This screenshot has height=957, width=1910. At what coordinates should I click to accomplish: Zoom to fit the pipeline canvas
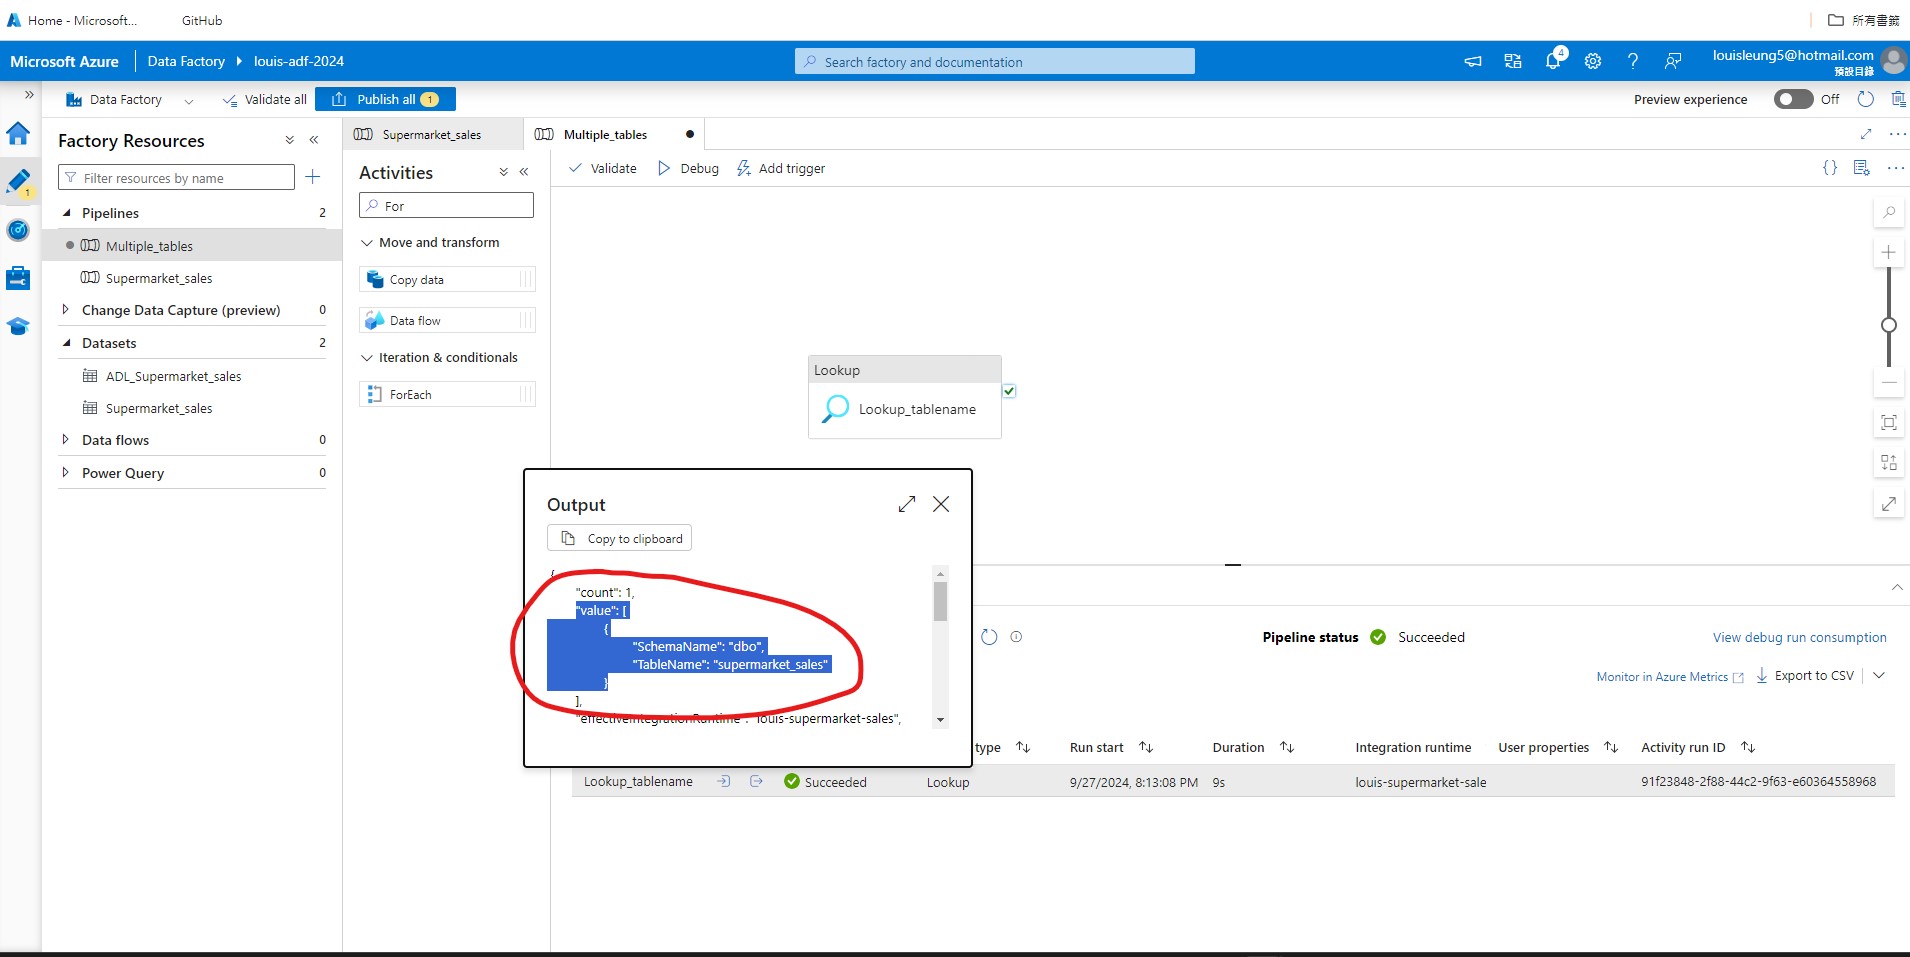point(1889,422)
